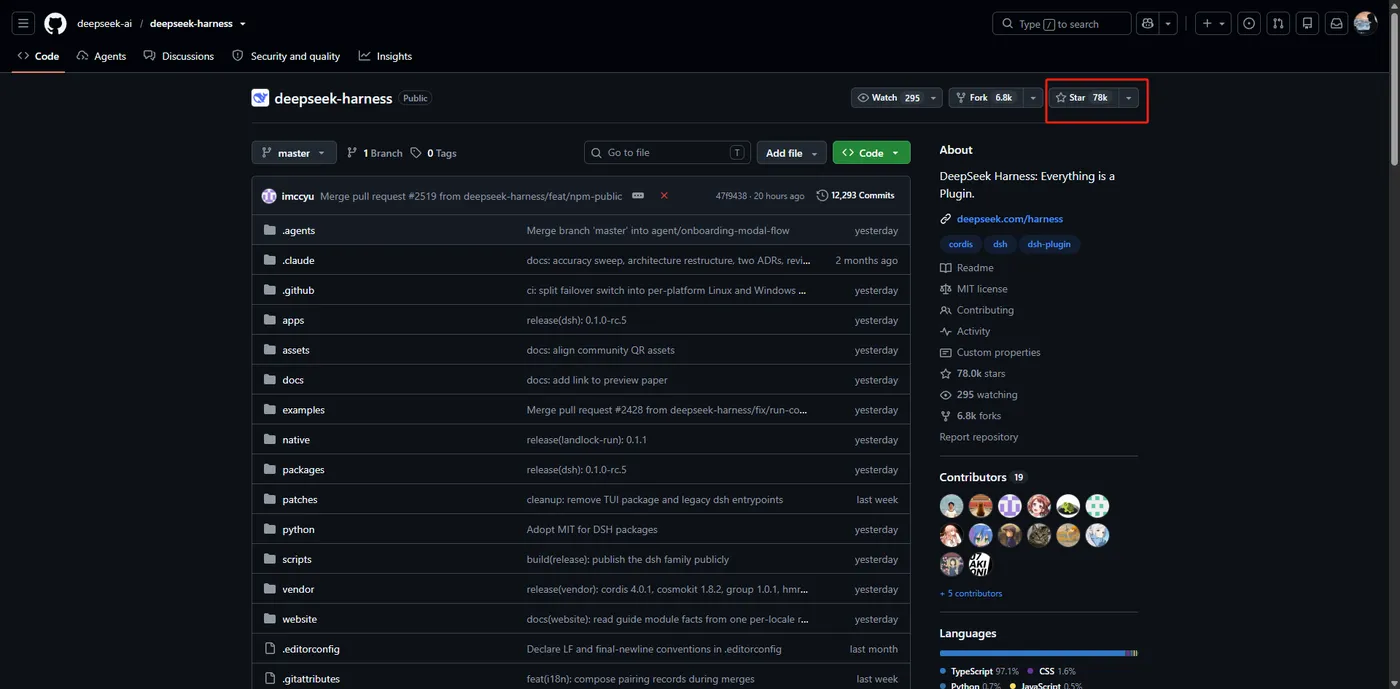1400x689 pixels.
Task: View the 0 Tags link
Action: pyautogui.click(x=433, y=153)
